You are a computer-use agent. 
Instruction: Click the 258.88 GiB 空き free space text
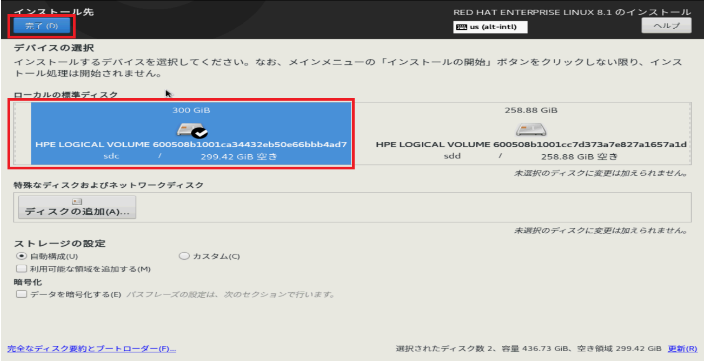(x=579, y=157)
